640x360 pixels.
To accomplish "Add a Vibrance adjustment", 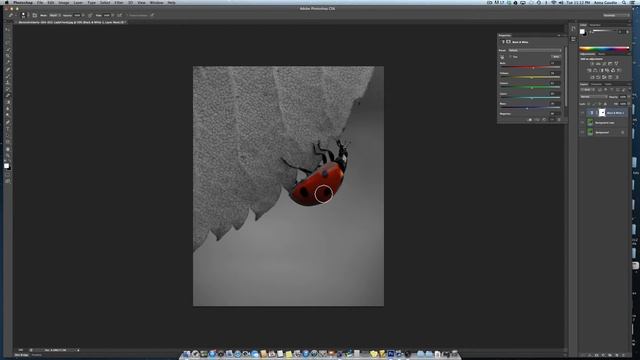I will click(616, 63).
